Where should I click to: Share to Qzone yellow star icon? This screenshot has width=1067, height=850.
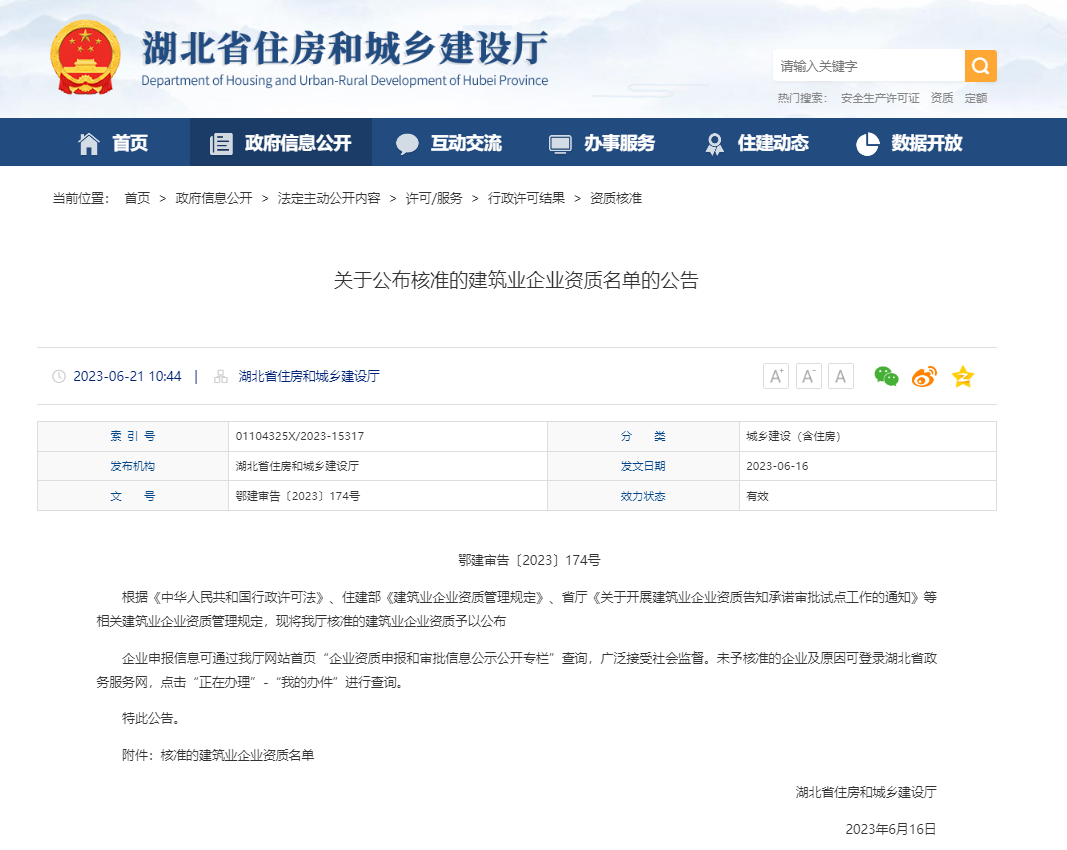point(963,376)
